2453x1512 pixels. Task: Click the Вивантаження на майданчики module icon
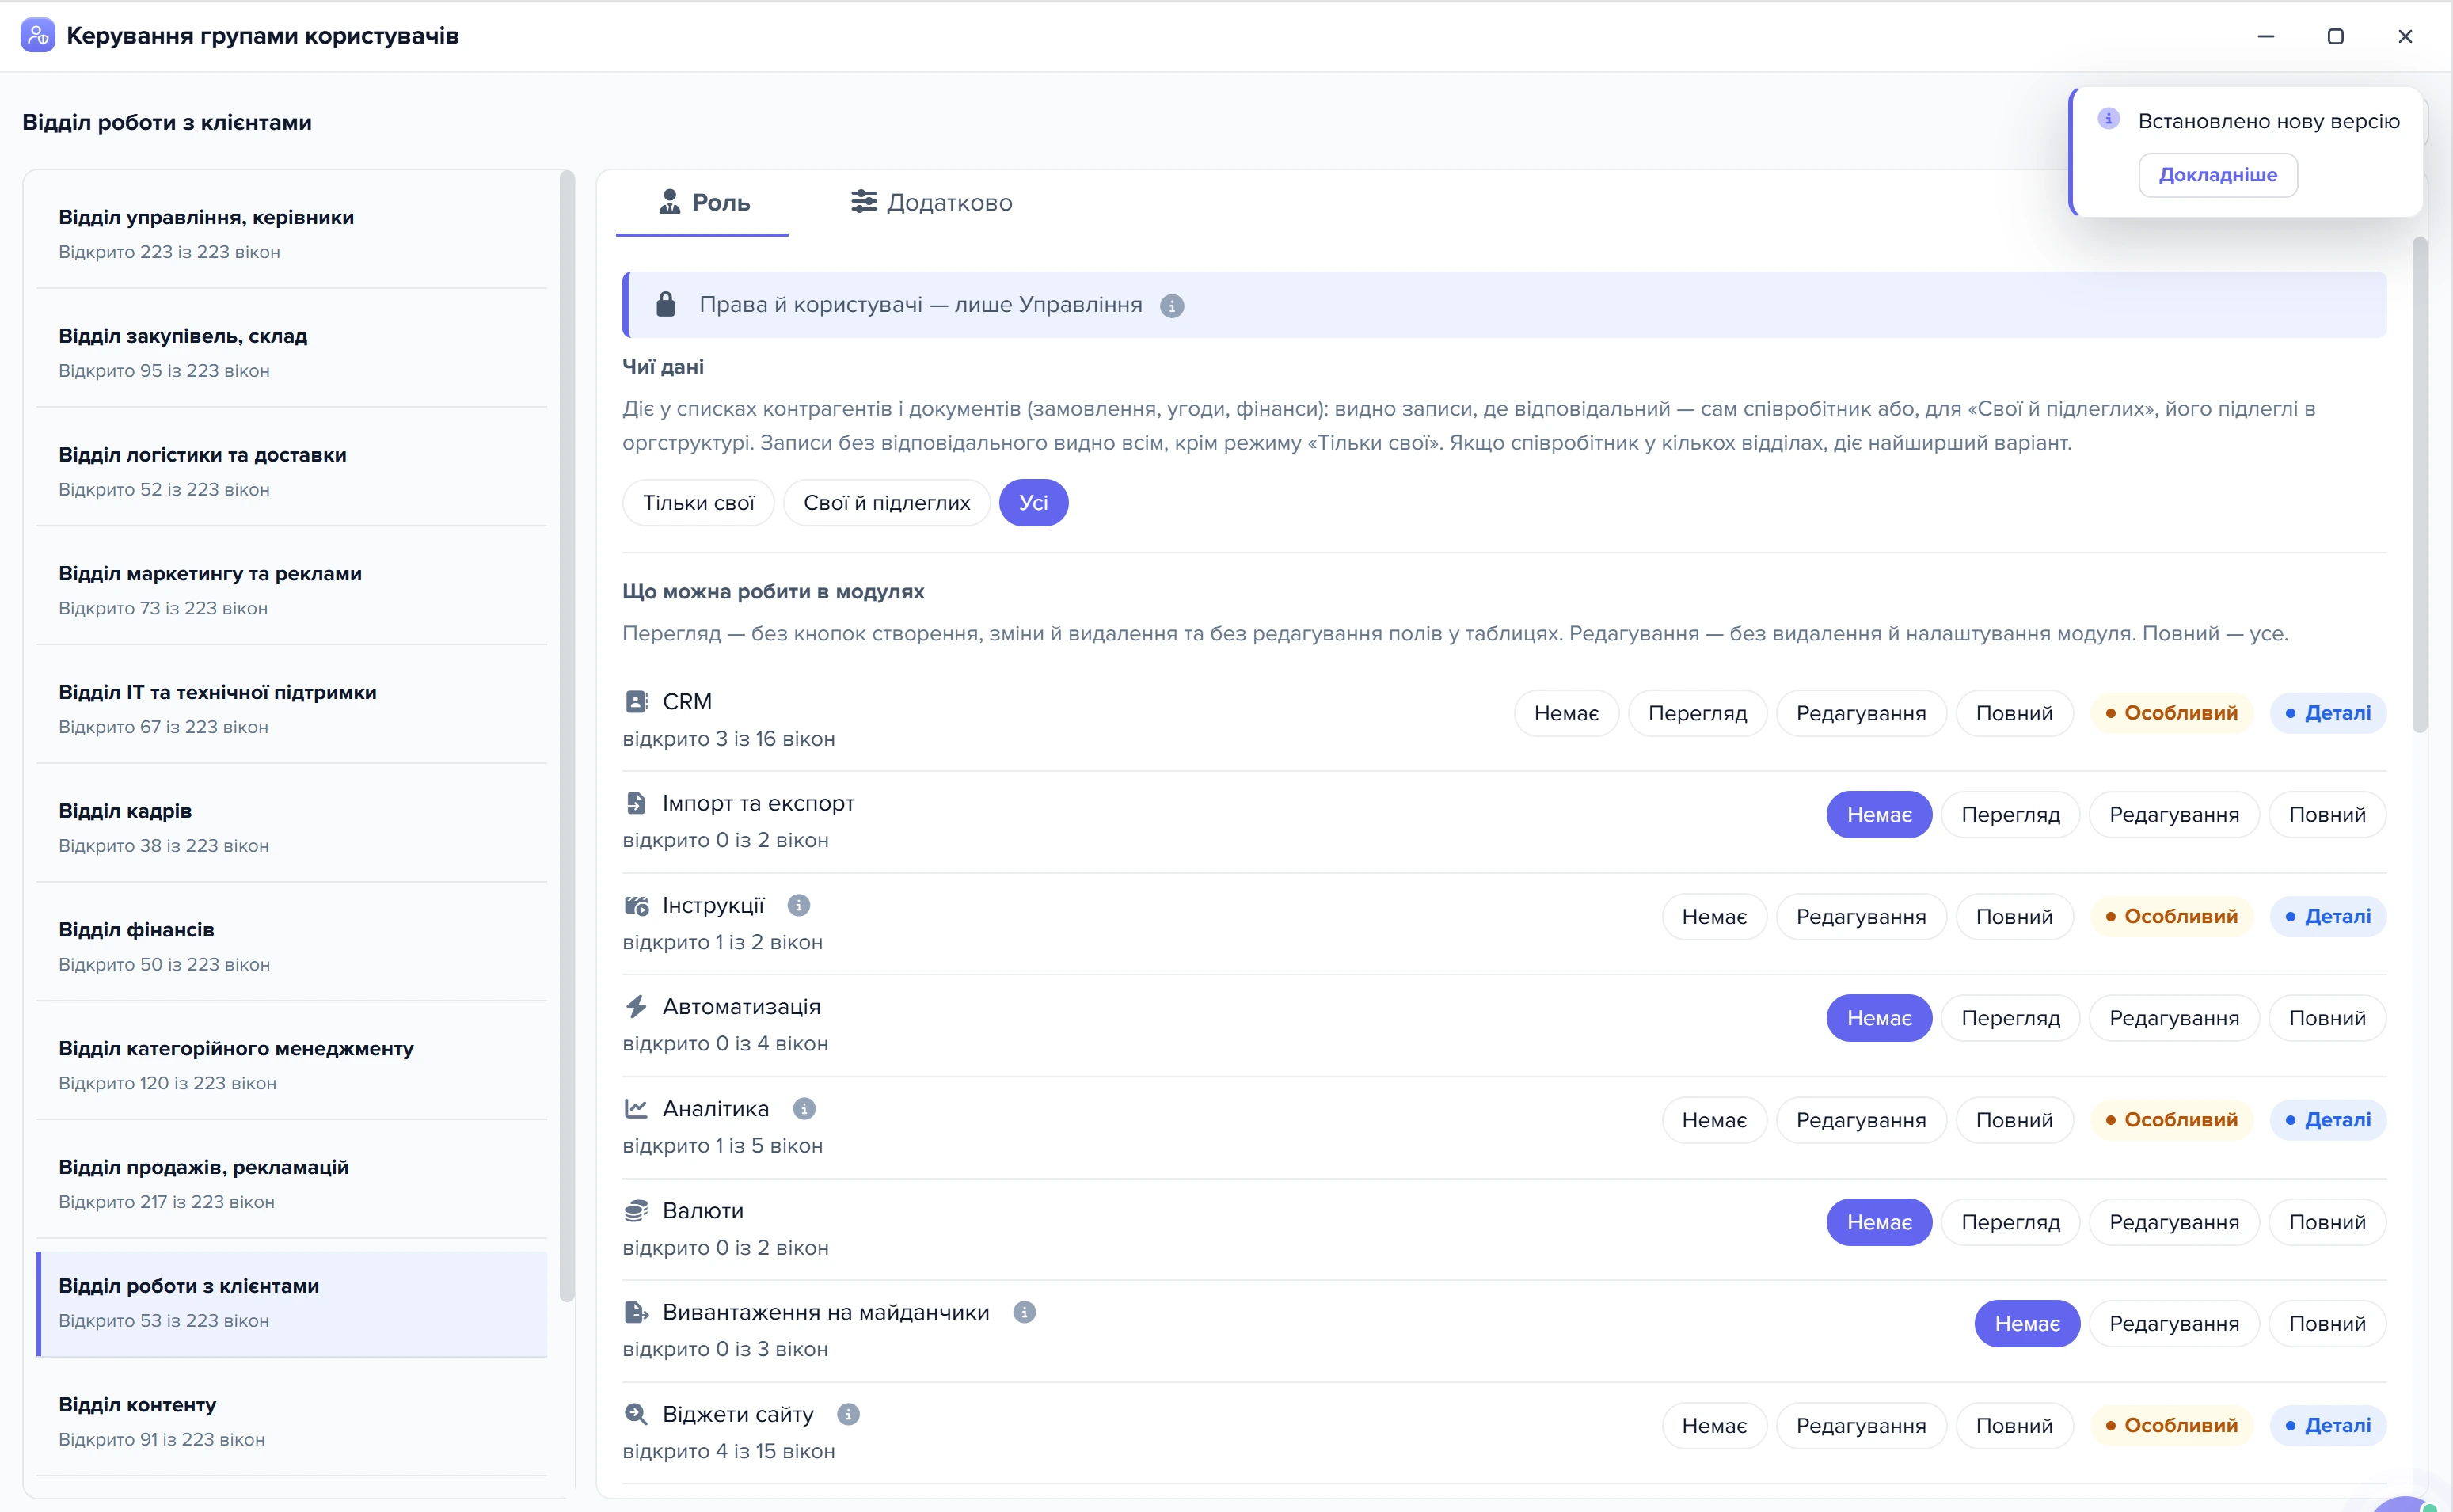coord(636,1312)
